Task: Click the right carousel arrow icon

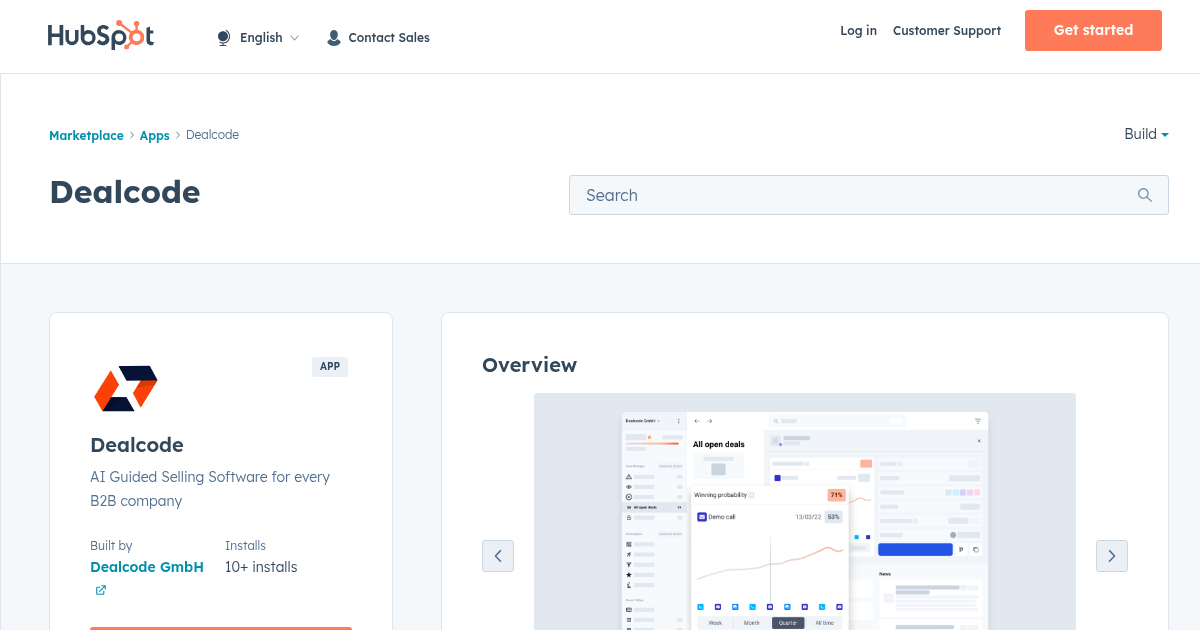Action: pyautogui.click(x=1111, y=555)
